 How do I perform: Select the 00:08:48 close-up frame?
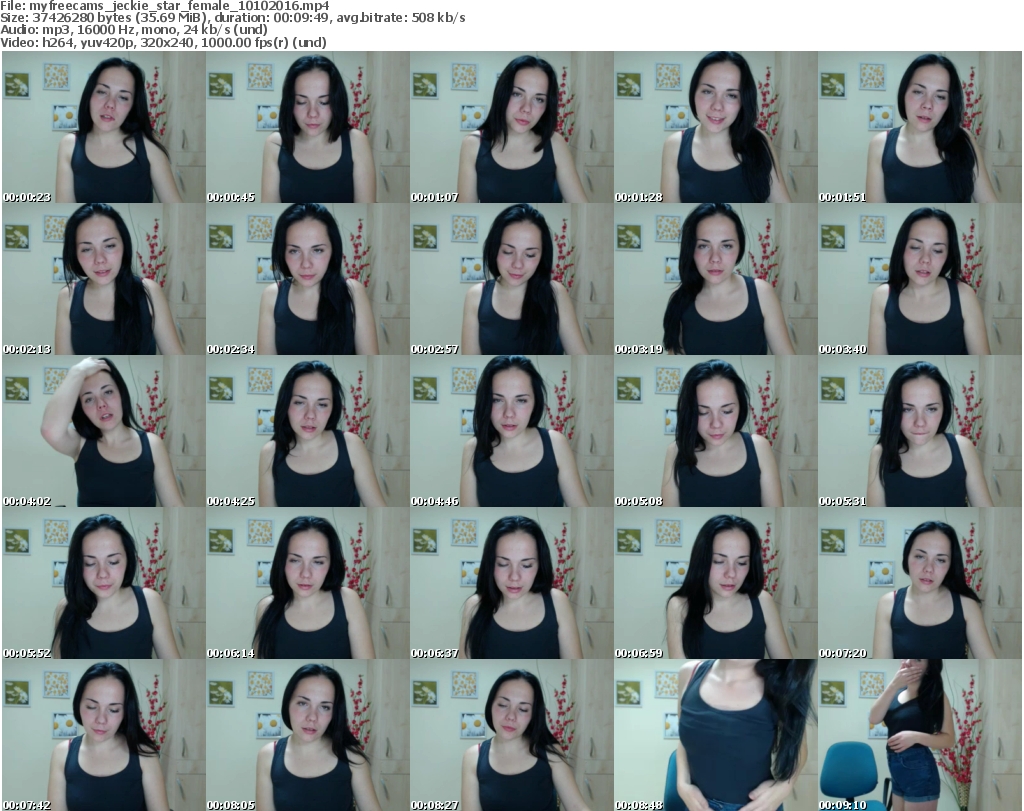[715, 735]
